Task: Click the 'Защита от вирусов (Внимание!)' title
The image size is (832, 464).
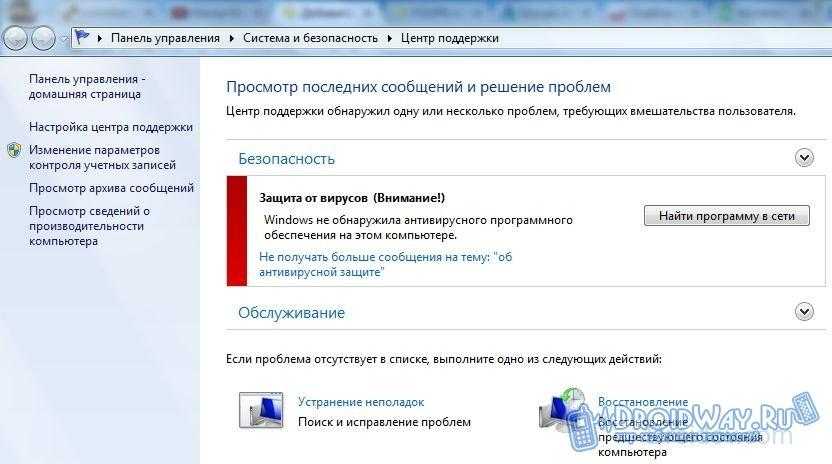Action: click(352, 198)
